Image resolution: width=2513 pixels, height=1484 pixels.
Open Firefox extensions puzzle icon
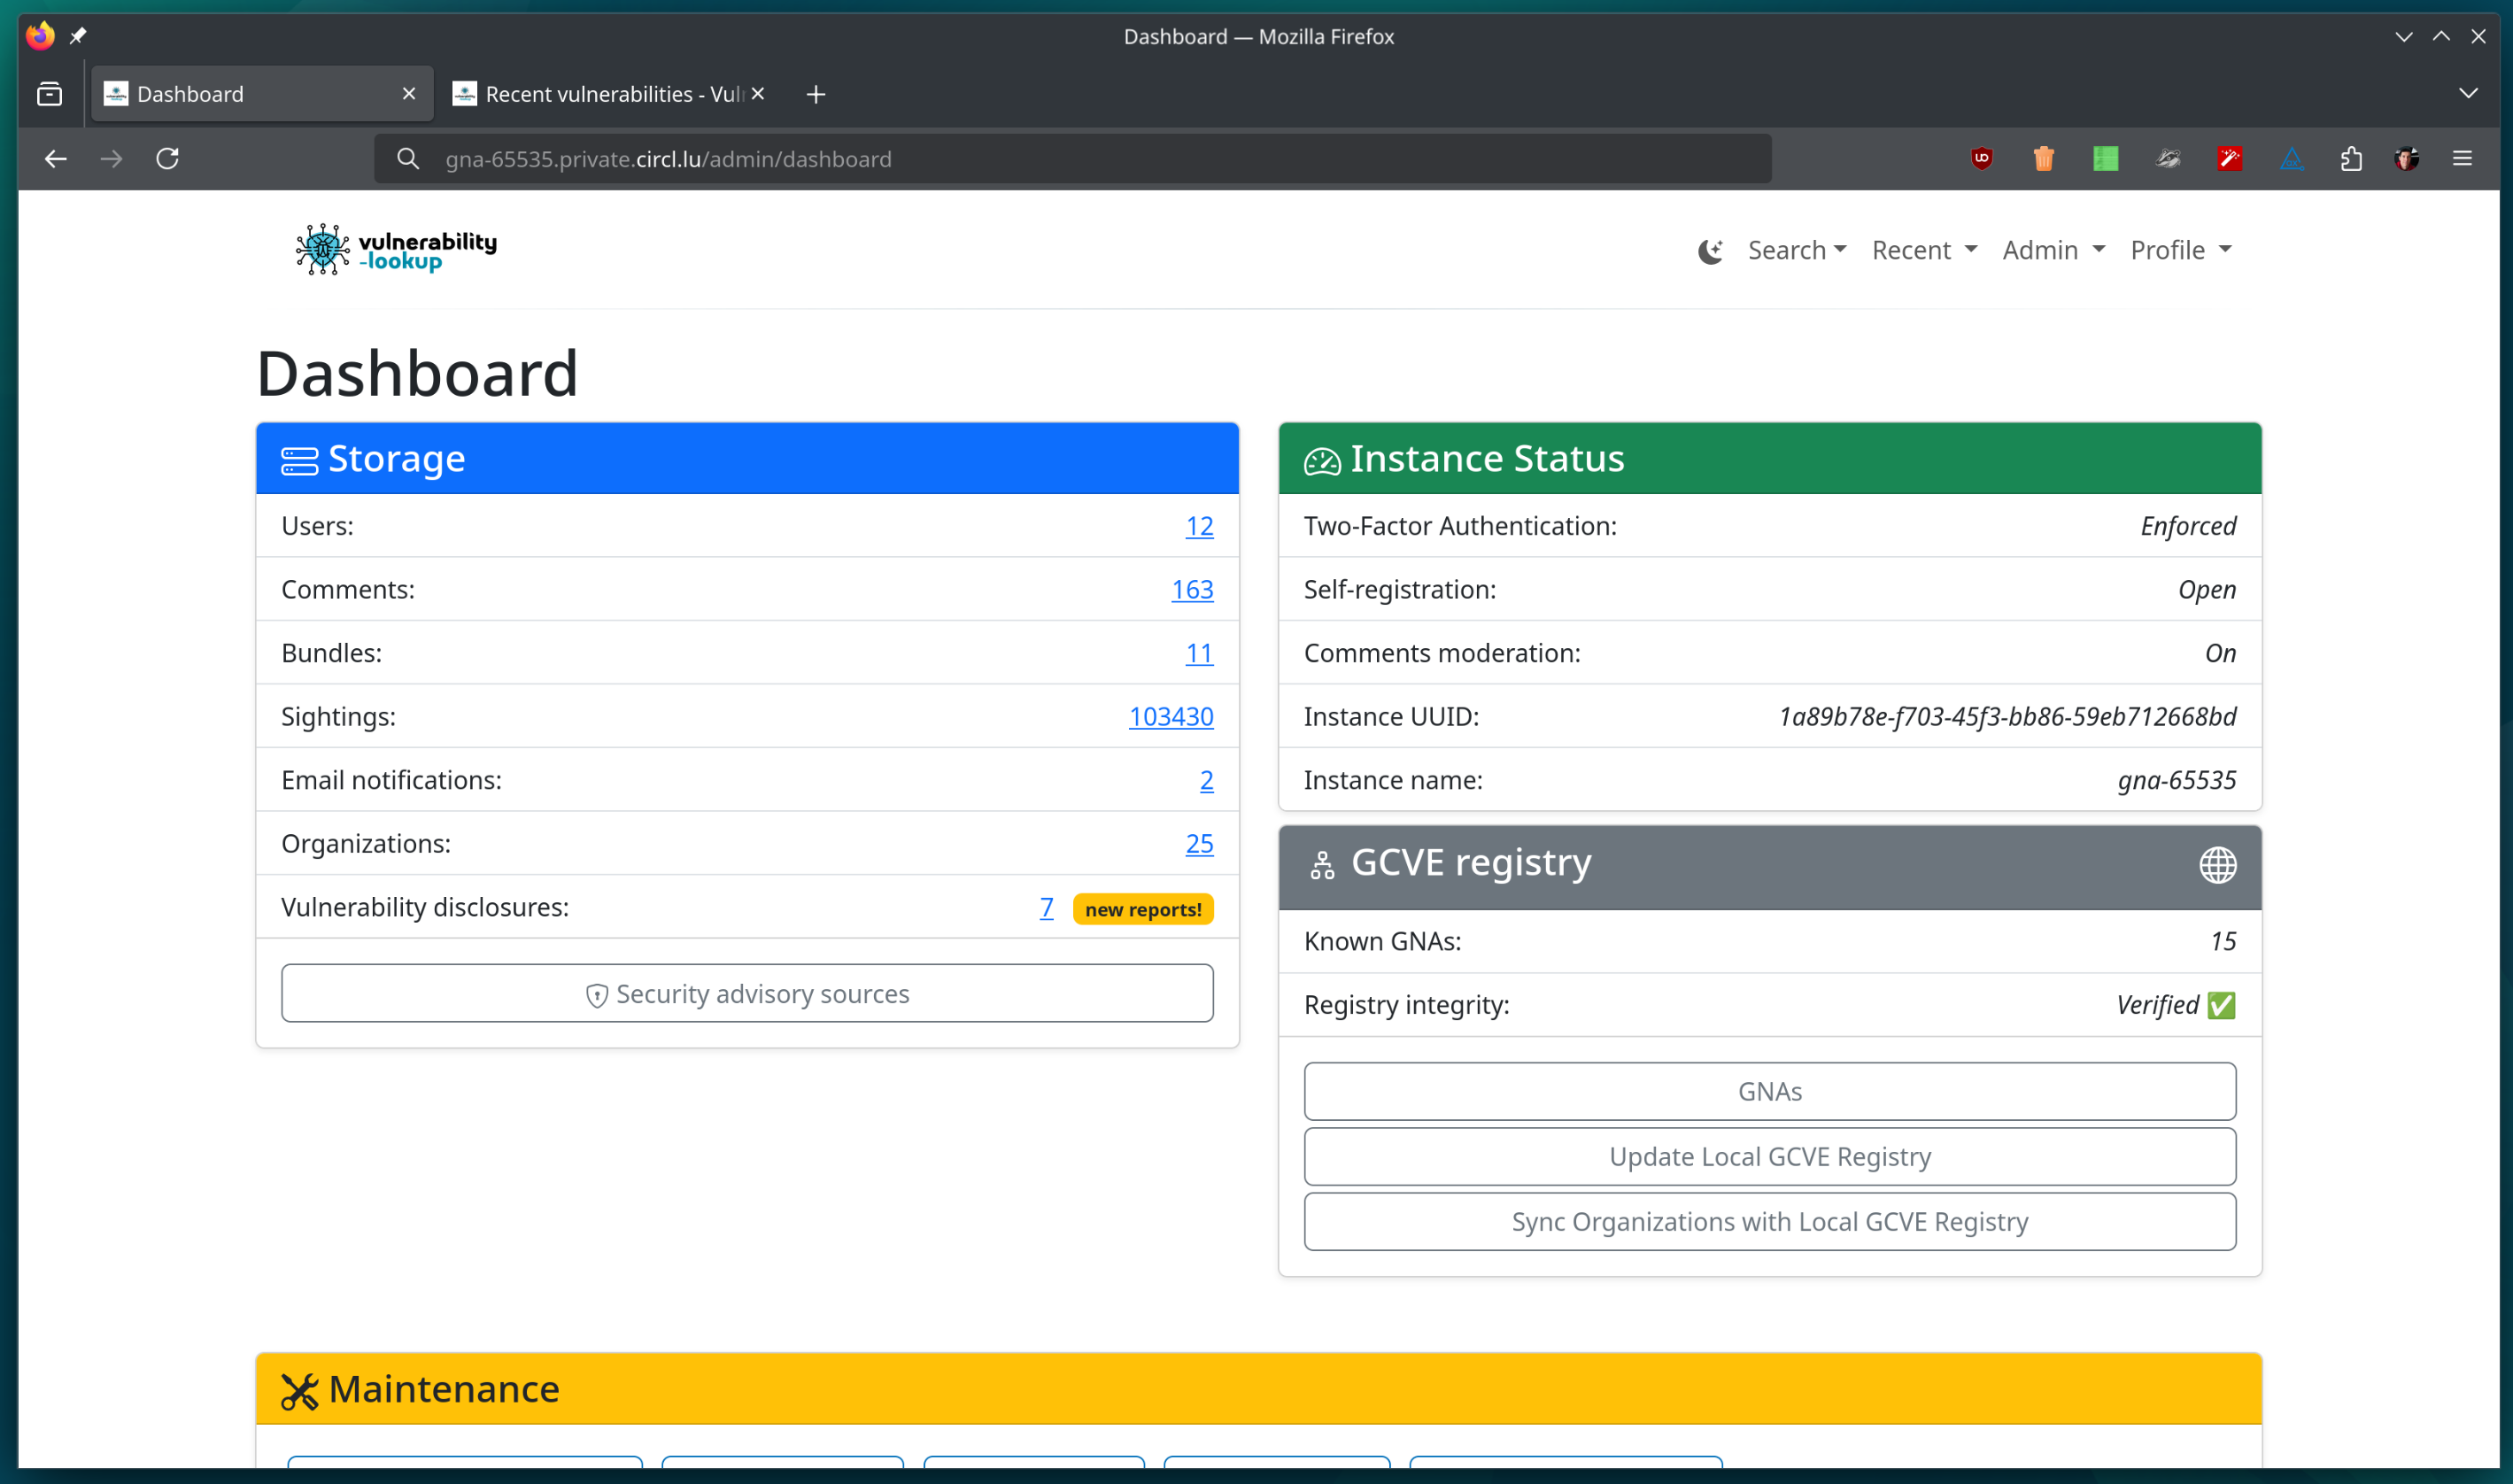tap(2351, 158)
